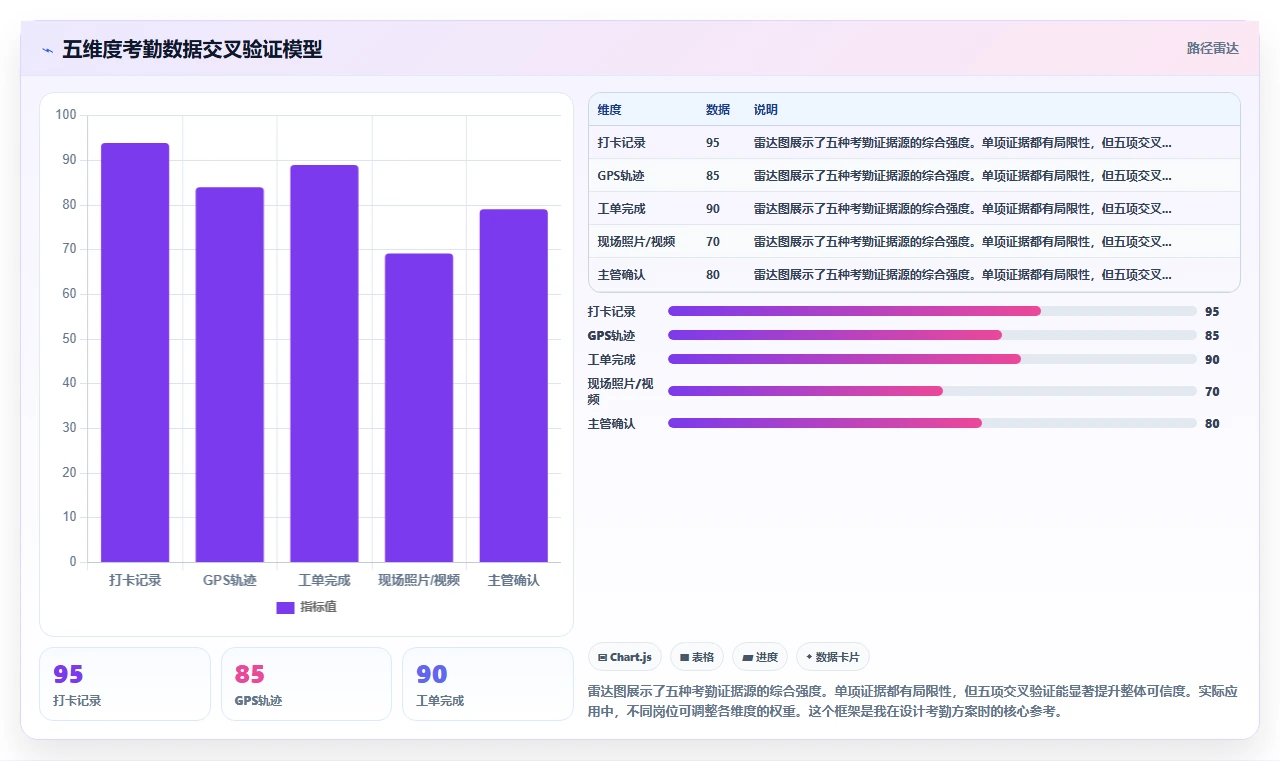Viewport: 1280px width, 761px height.
Task: Click the value 70 in the table
Action: [x=712, y=242]
